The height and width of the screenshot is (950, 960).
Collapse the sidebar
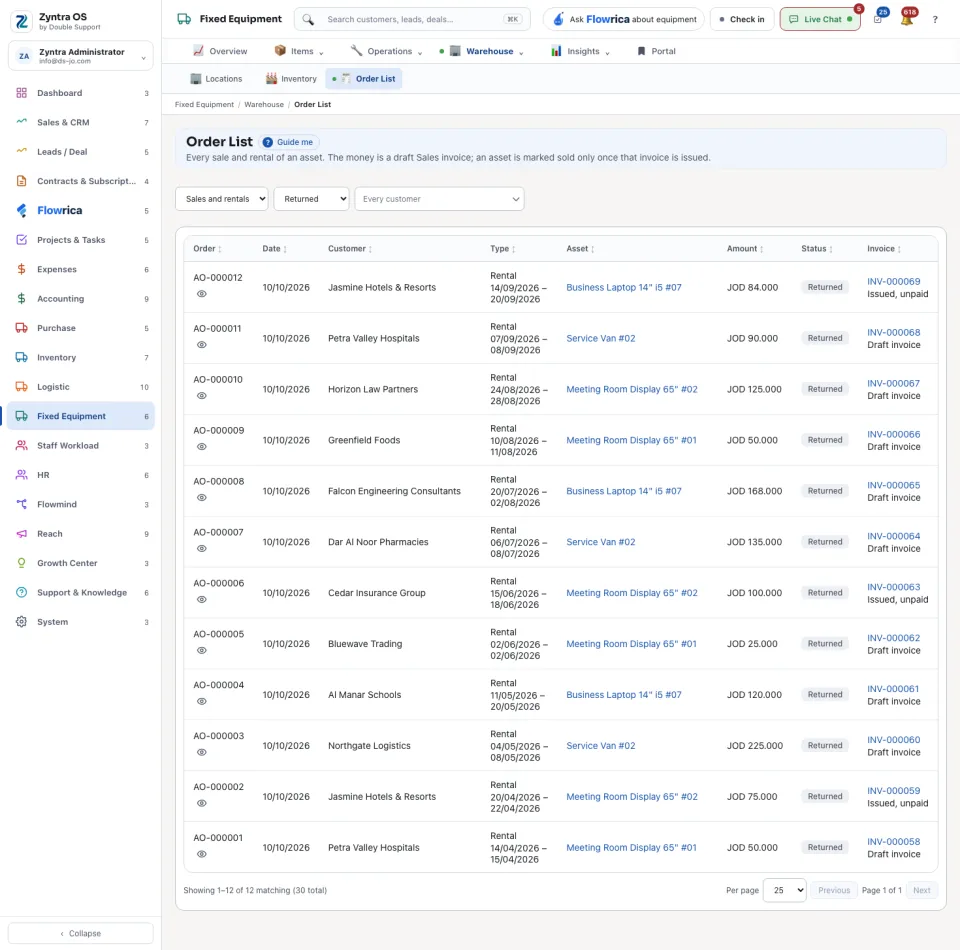click(81, 933)
